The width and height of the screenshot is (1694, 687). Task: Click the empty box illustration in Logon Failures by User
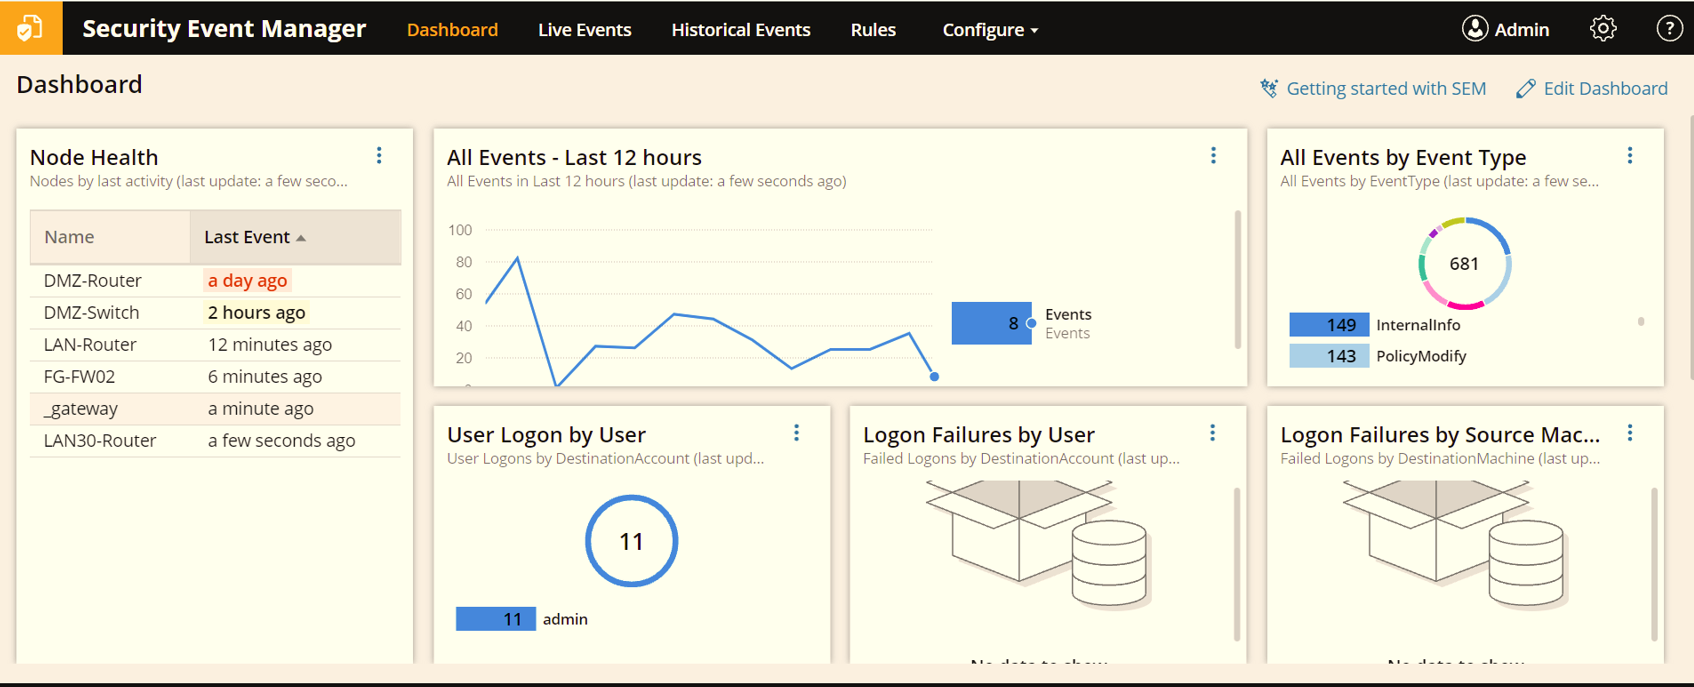pos(1038,543)
